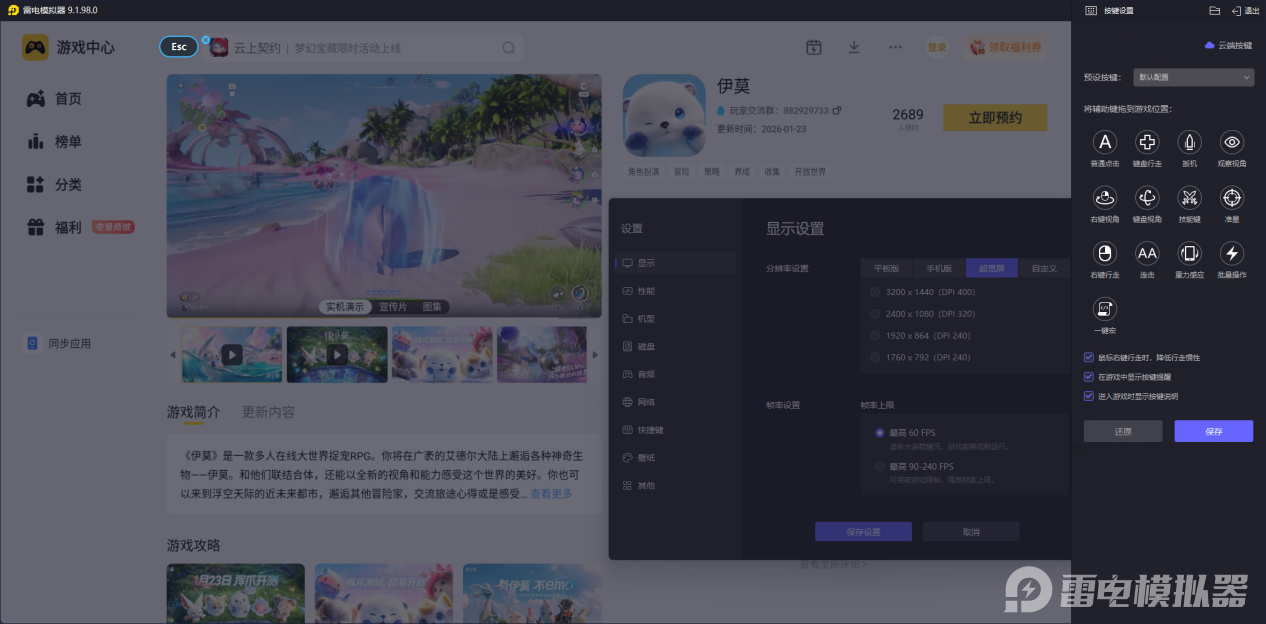Open the three-dots more menu
This screenshot has height=624, width=1266.
coord(895,47)
